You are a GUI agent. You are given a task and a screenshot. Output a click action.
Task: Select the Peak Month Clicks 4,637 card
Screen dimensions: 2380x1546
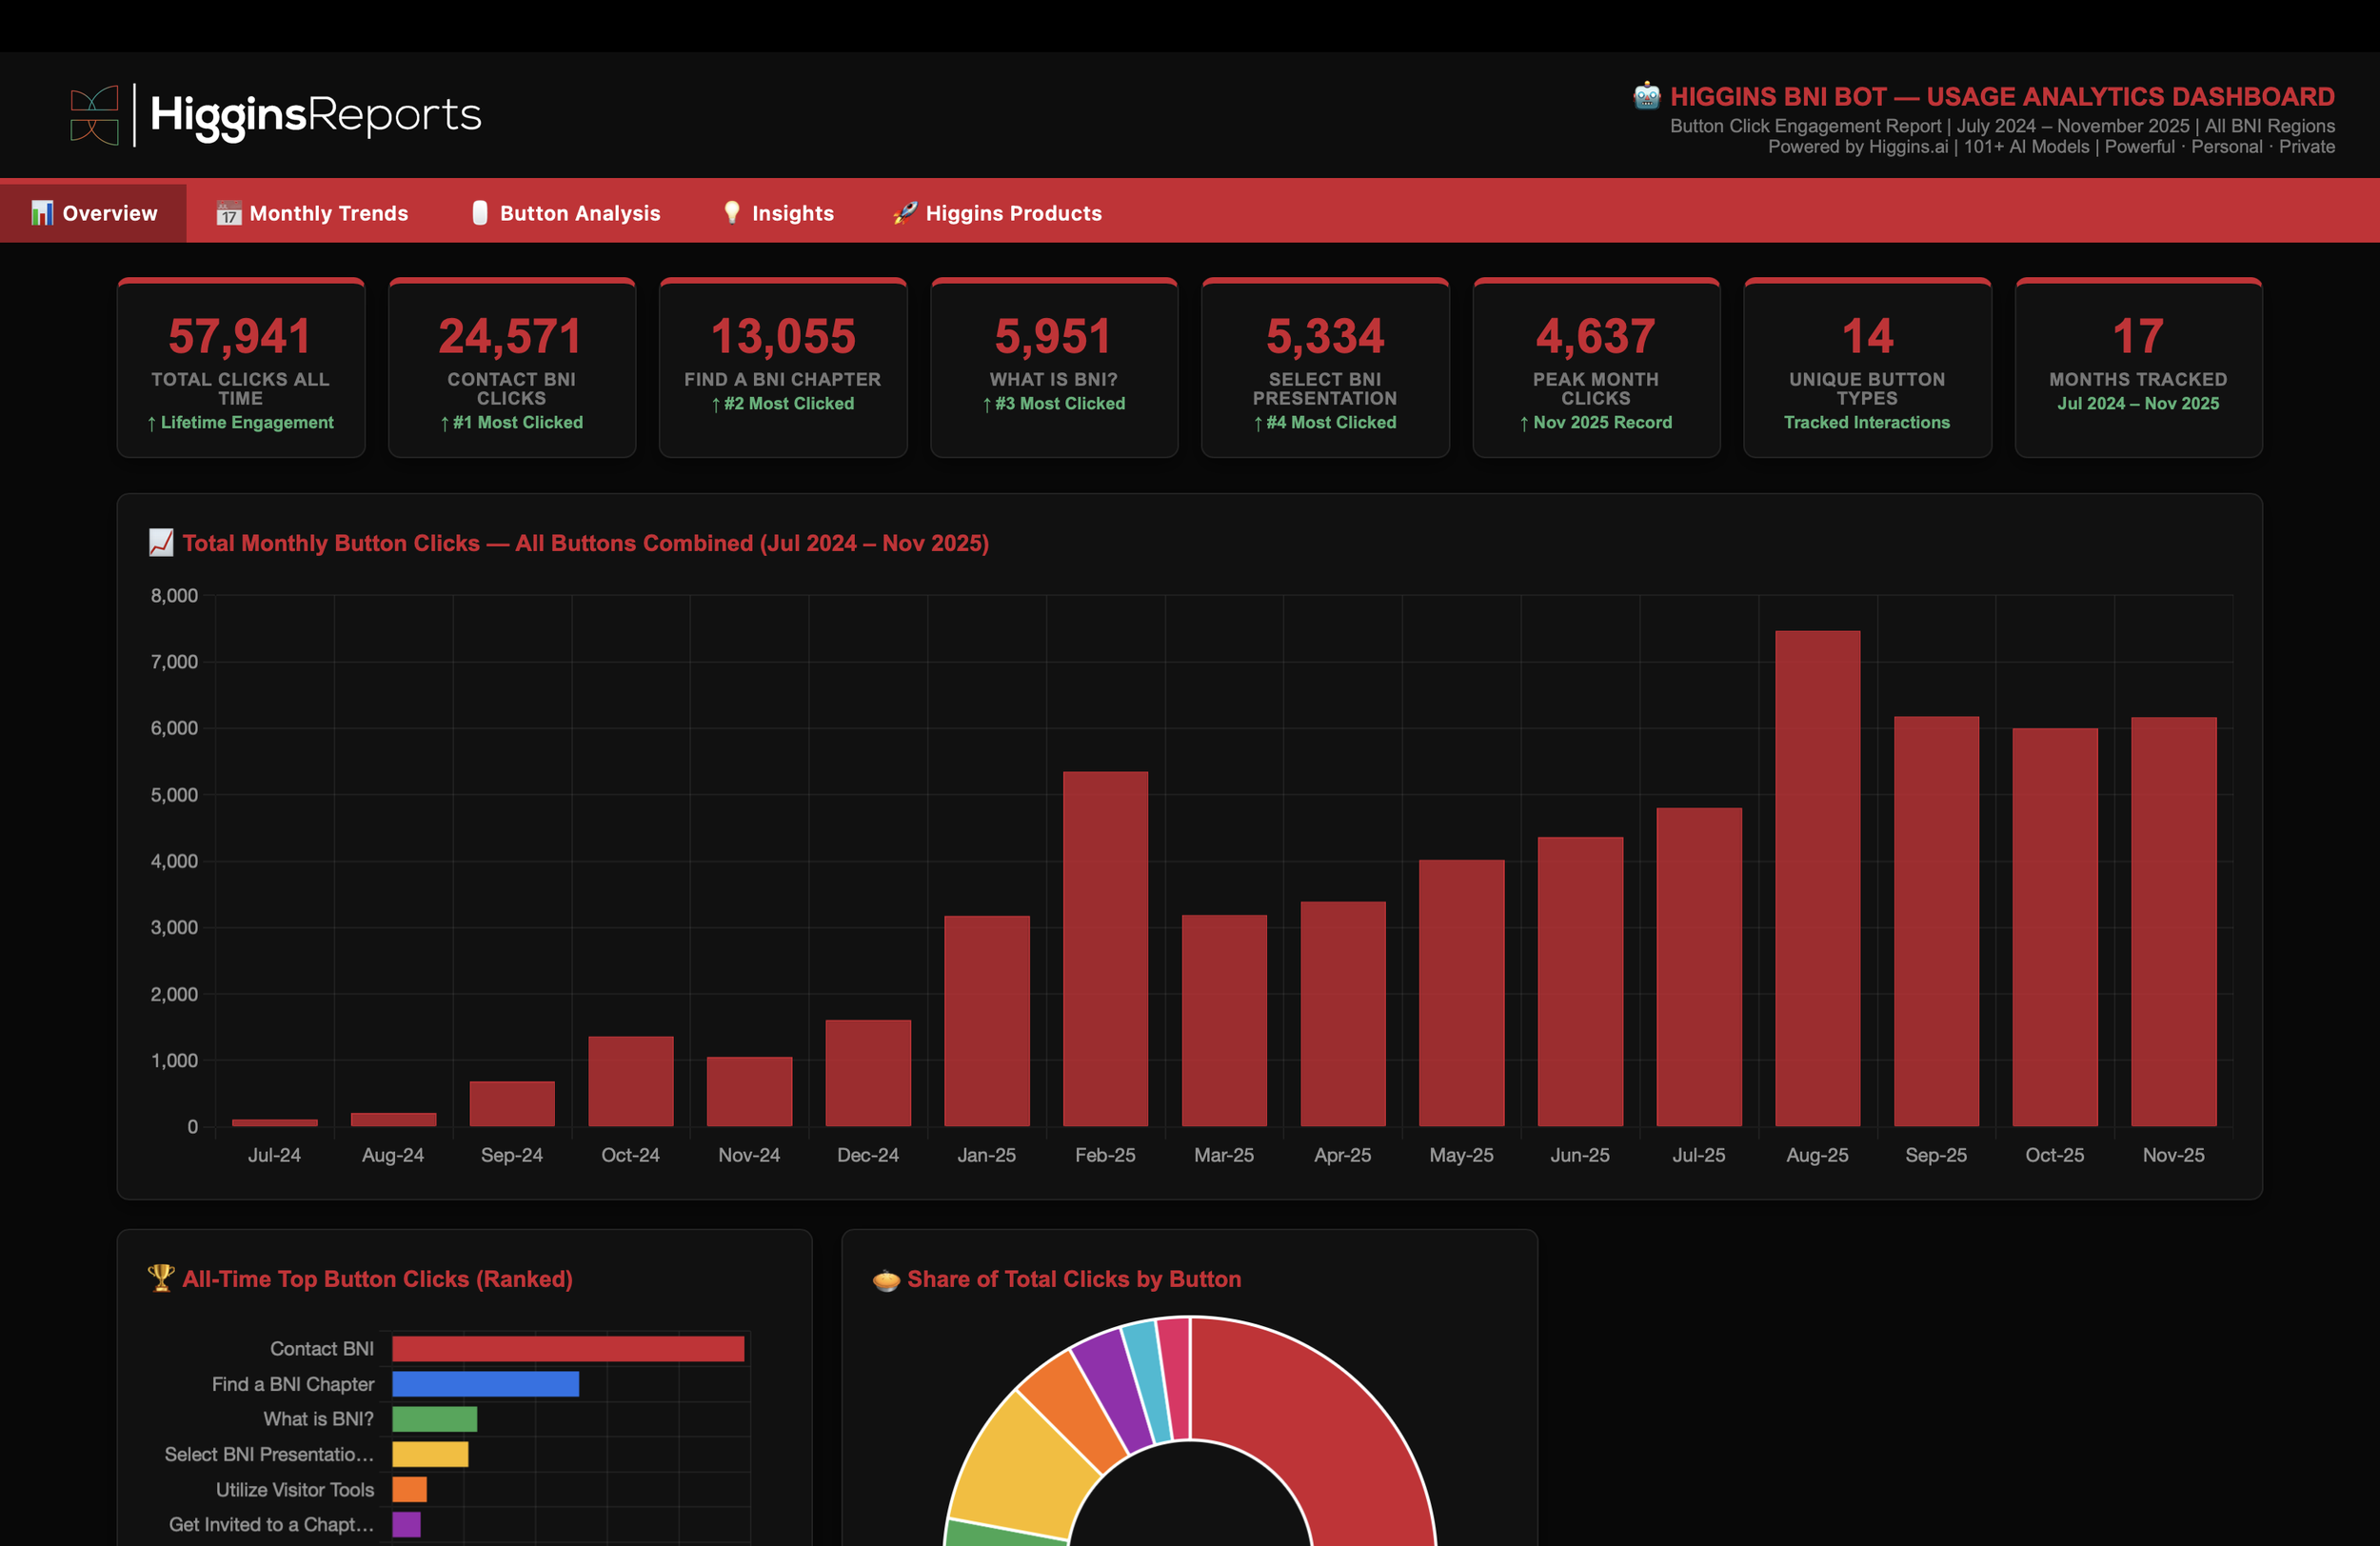(1596, 368)
